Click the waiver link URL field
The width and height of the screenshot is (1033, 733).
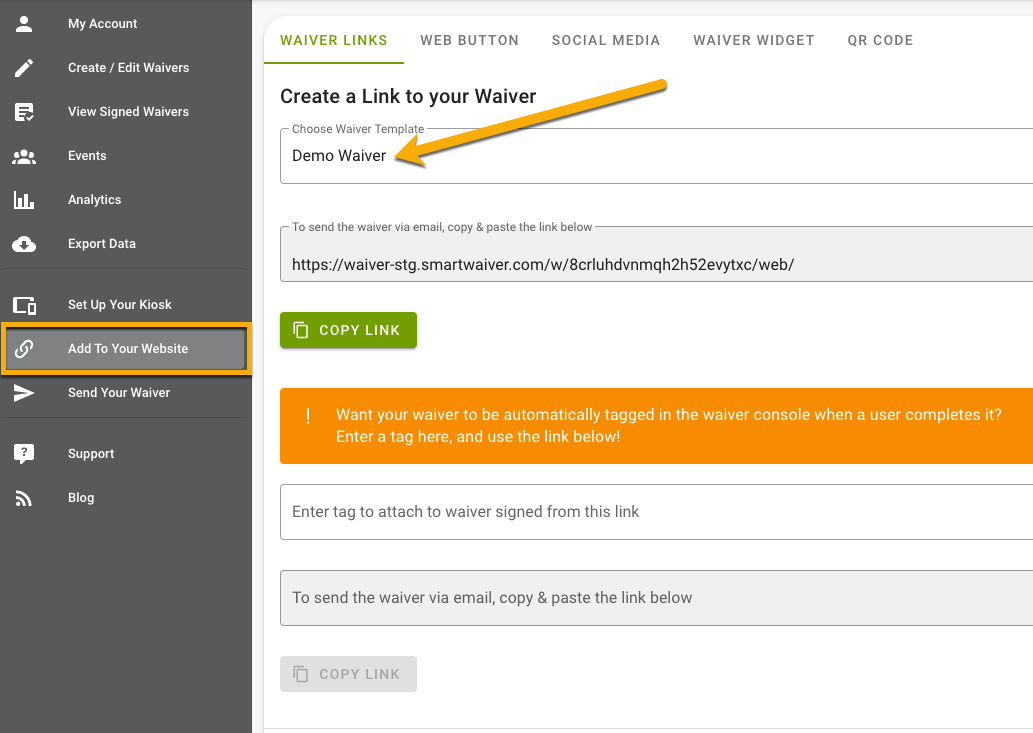point(656,255)
